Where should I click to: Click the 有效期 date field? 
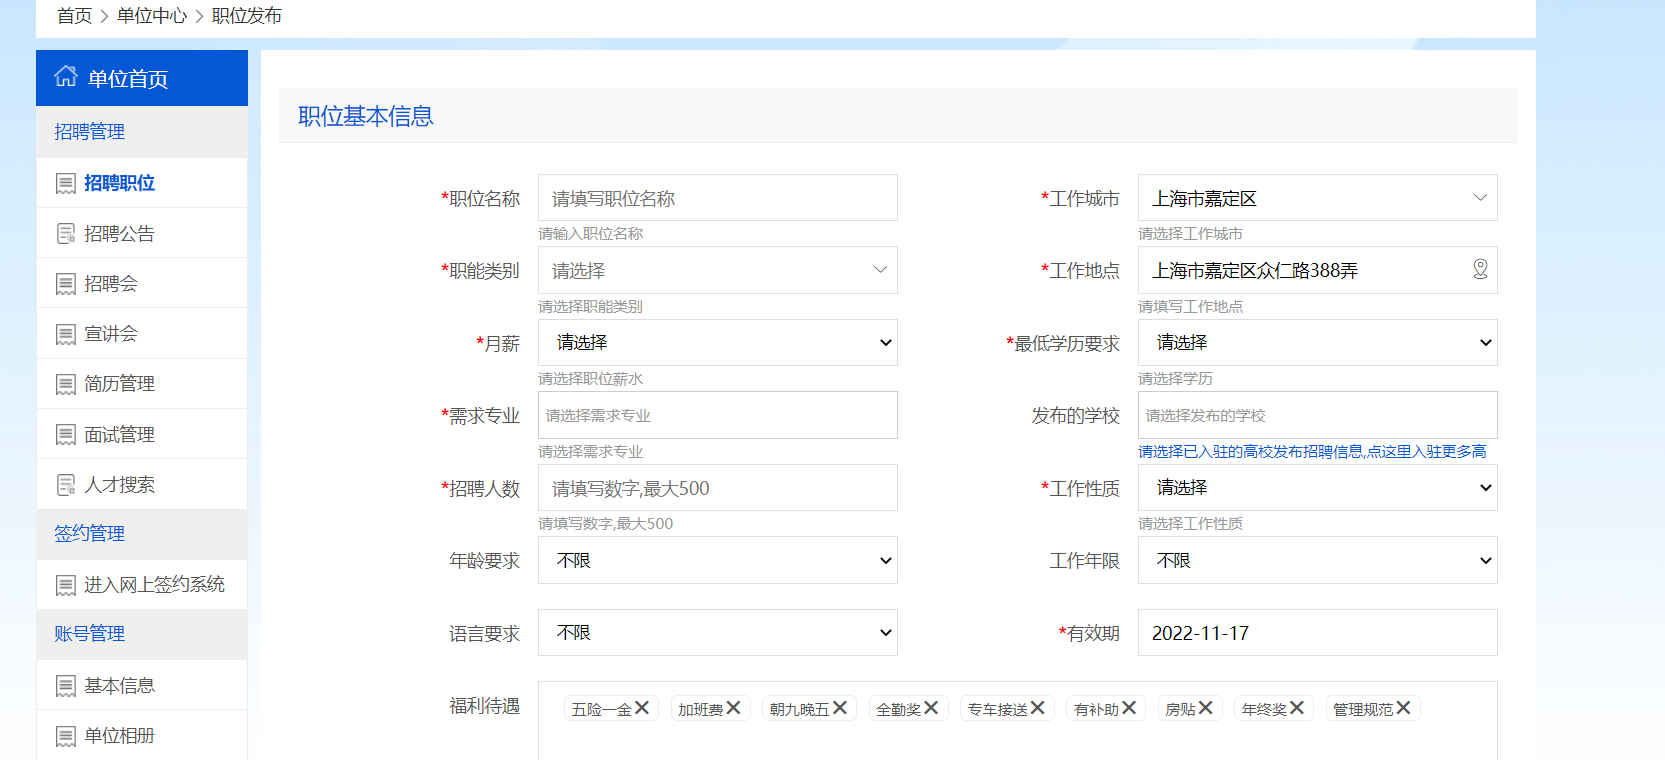[1317, 633]
